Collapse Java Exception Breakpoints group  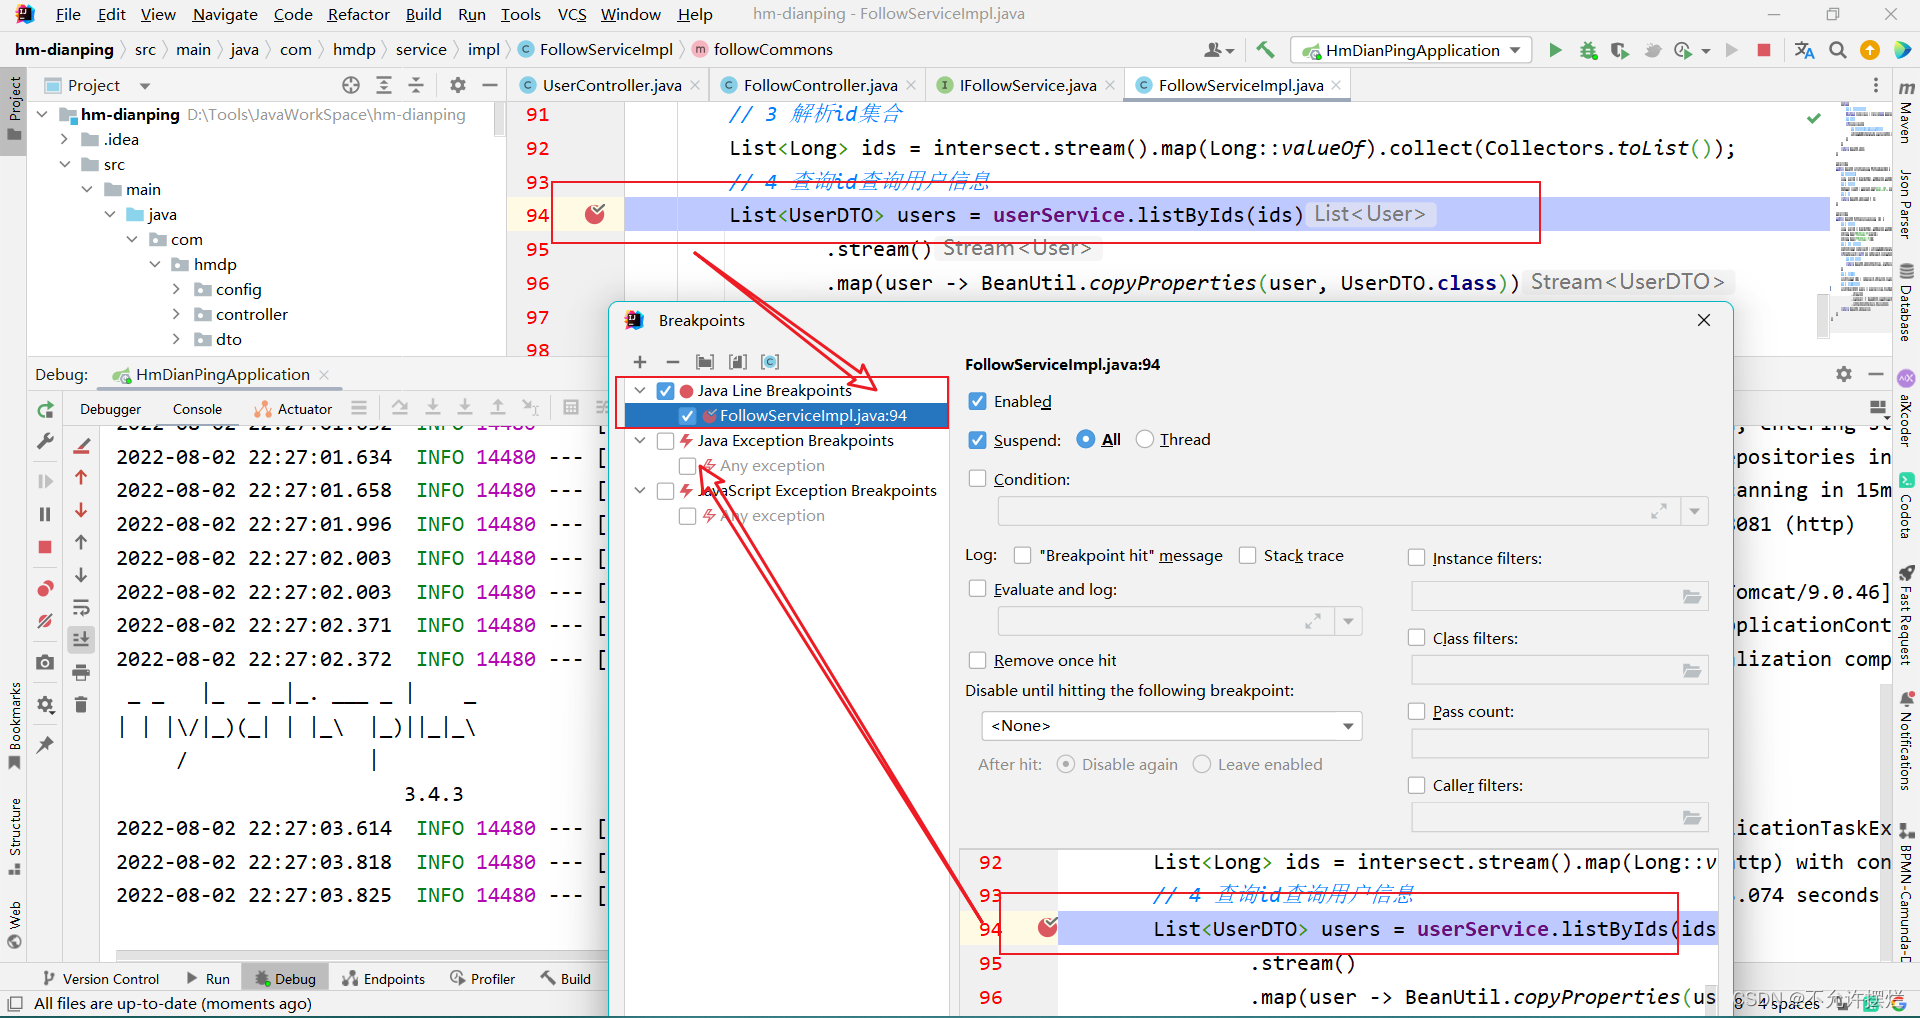coord(640,440)
